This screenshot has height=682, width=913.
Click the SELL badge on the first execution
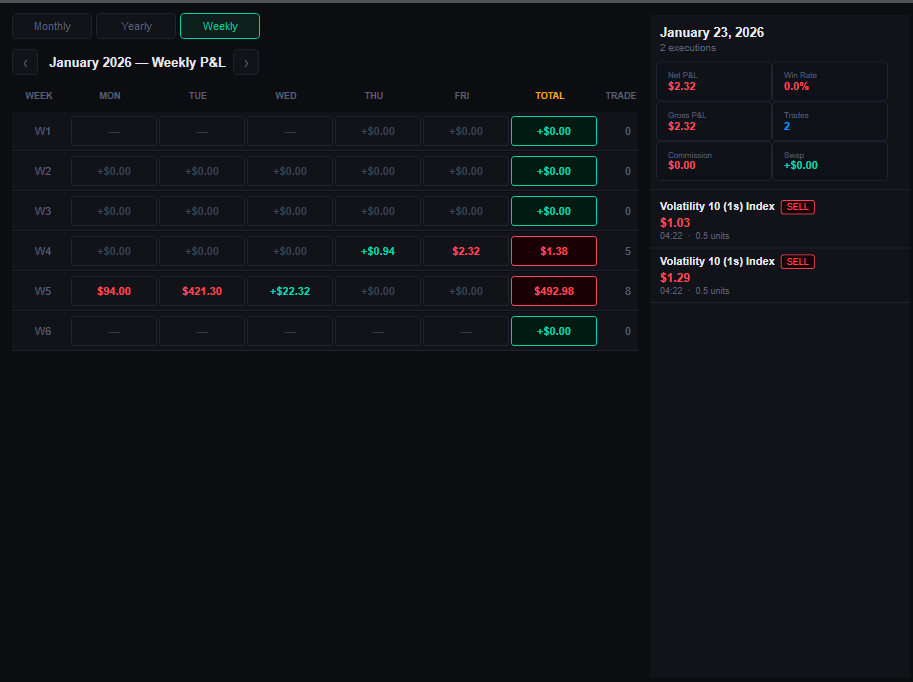[x=797, y=206]
